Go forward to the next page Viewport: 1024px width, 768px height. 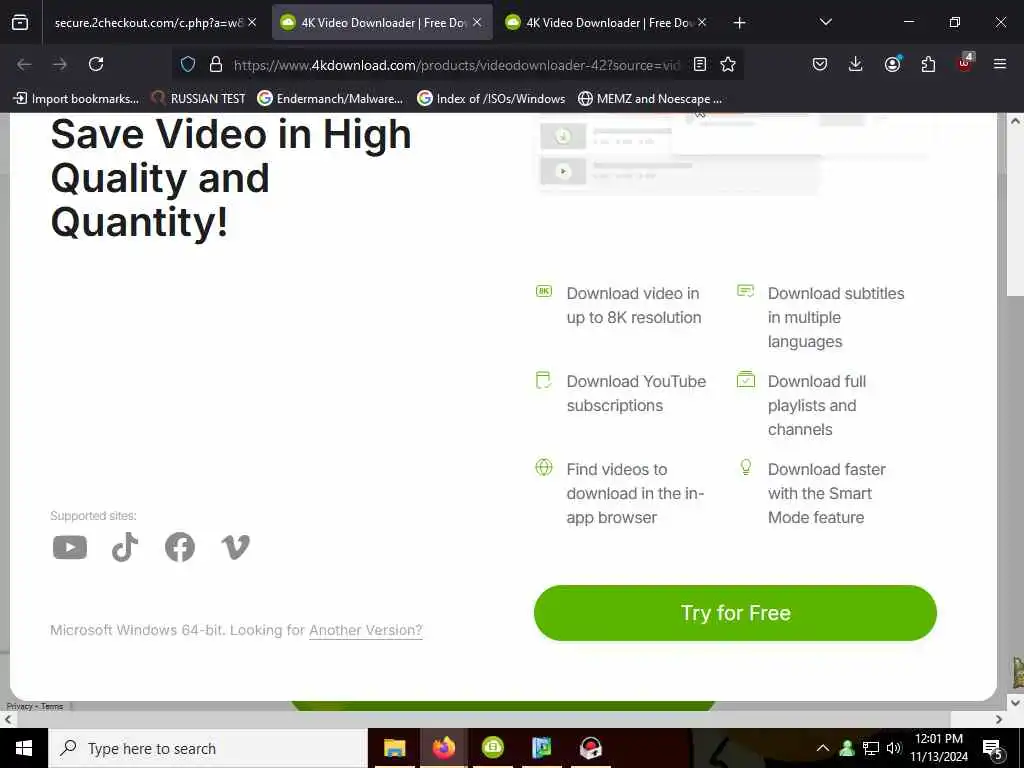pyautogui.click(x=60, y=64)
